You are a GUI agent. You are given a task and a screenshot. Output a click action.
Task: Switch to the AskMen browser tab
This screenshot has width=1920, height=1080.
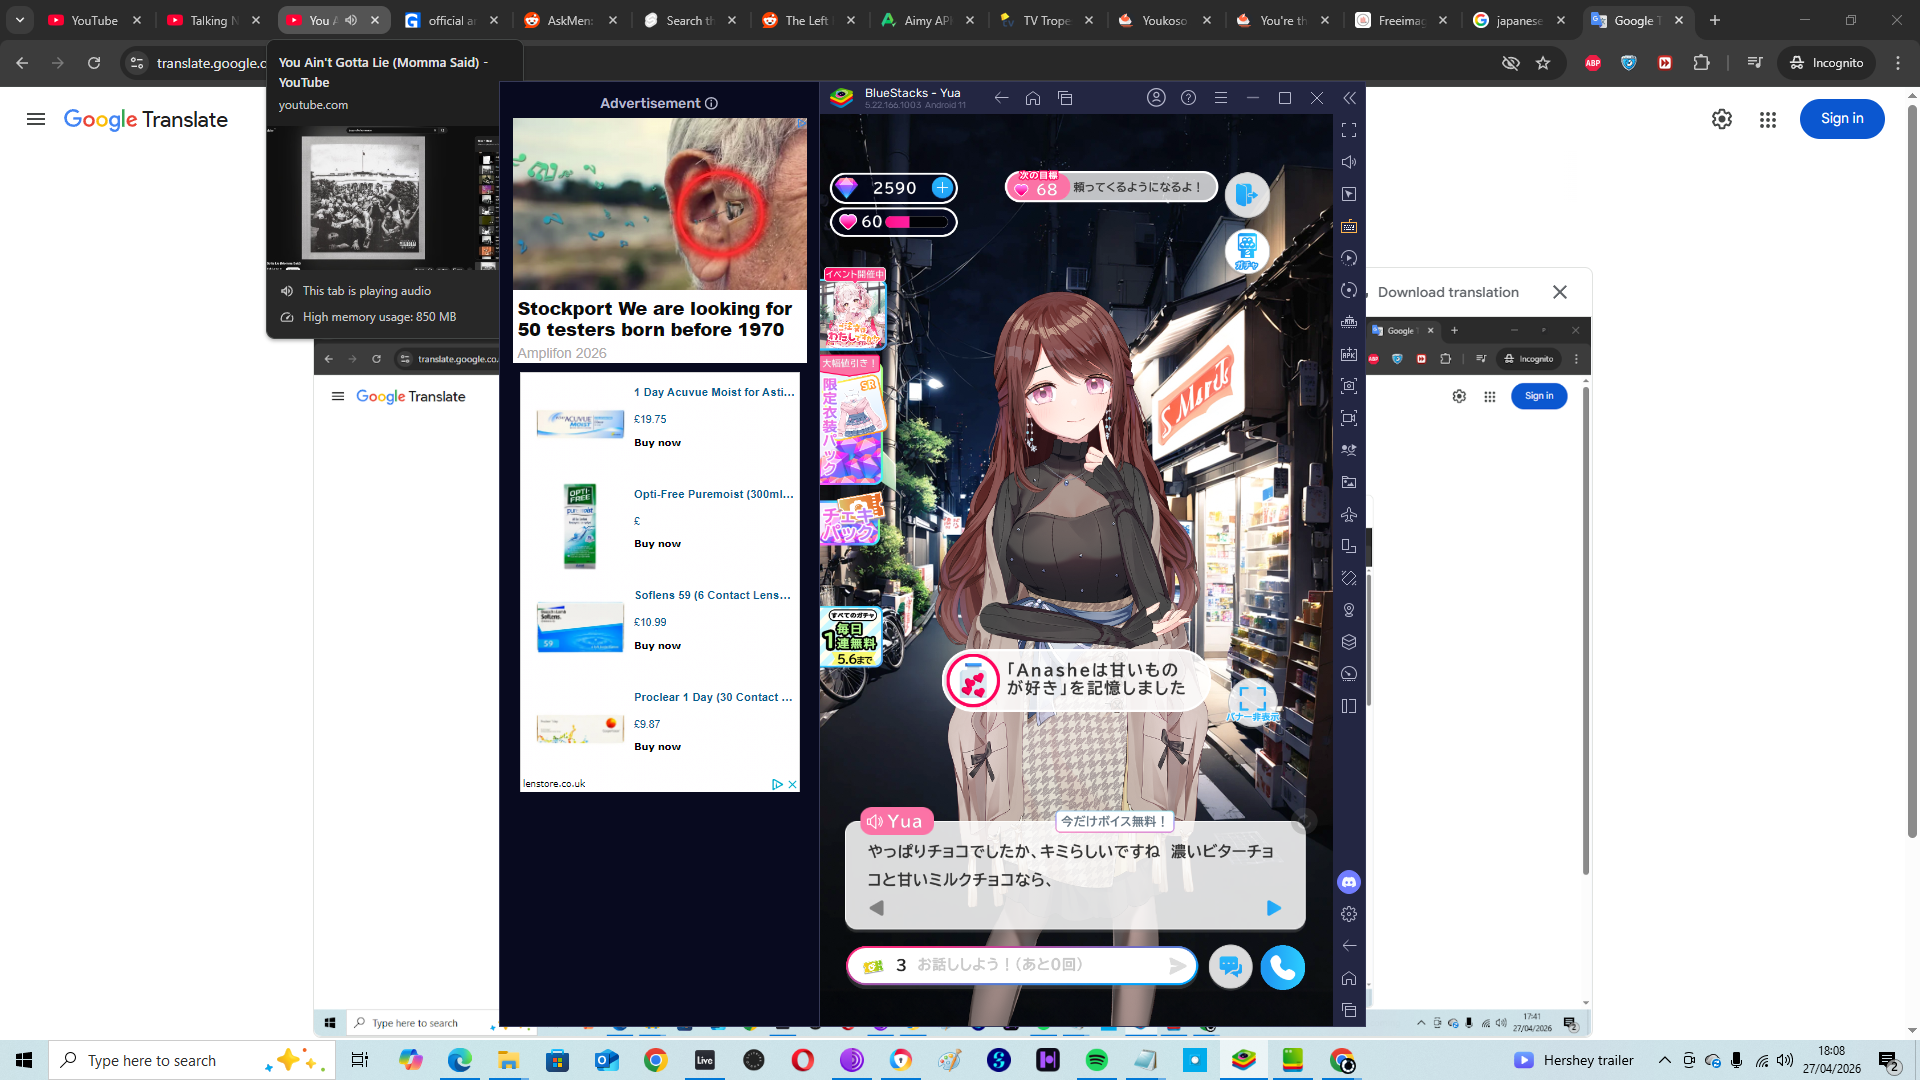[567, 20]
